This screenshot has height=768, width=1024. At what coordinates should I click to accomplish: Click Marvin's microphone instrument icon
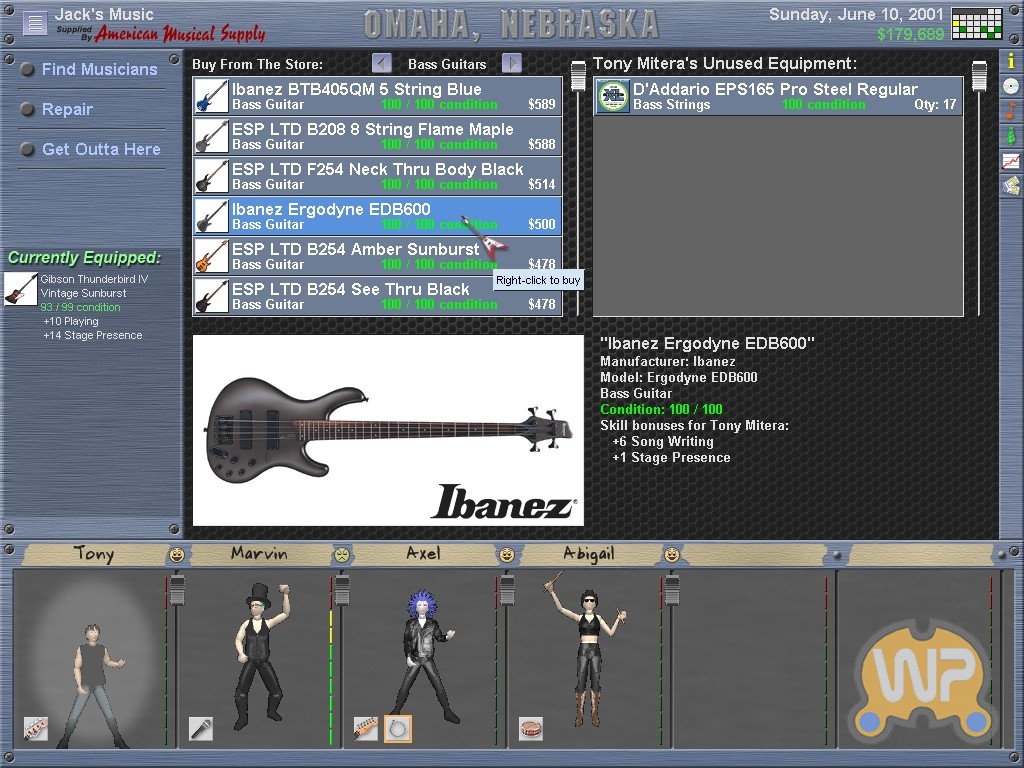(x=200, y=729)
